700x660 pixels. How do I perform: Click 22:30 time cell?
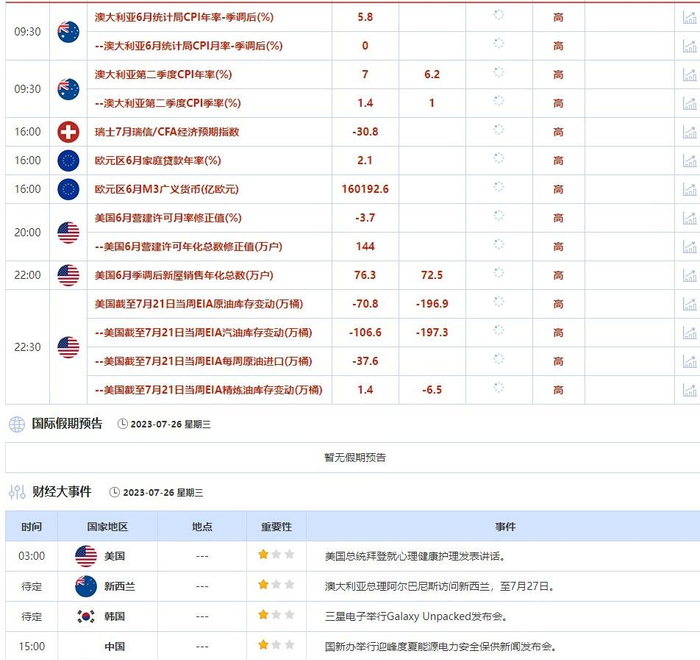tap(28, 347)
